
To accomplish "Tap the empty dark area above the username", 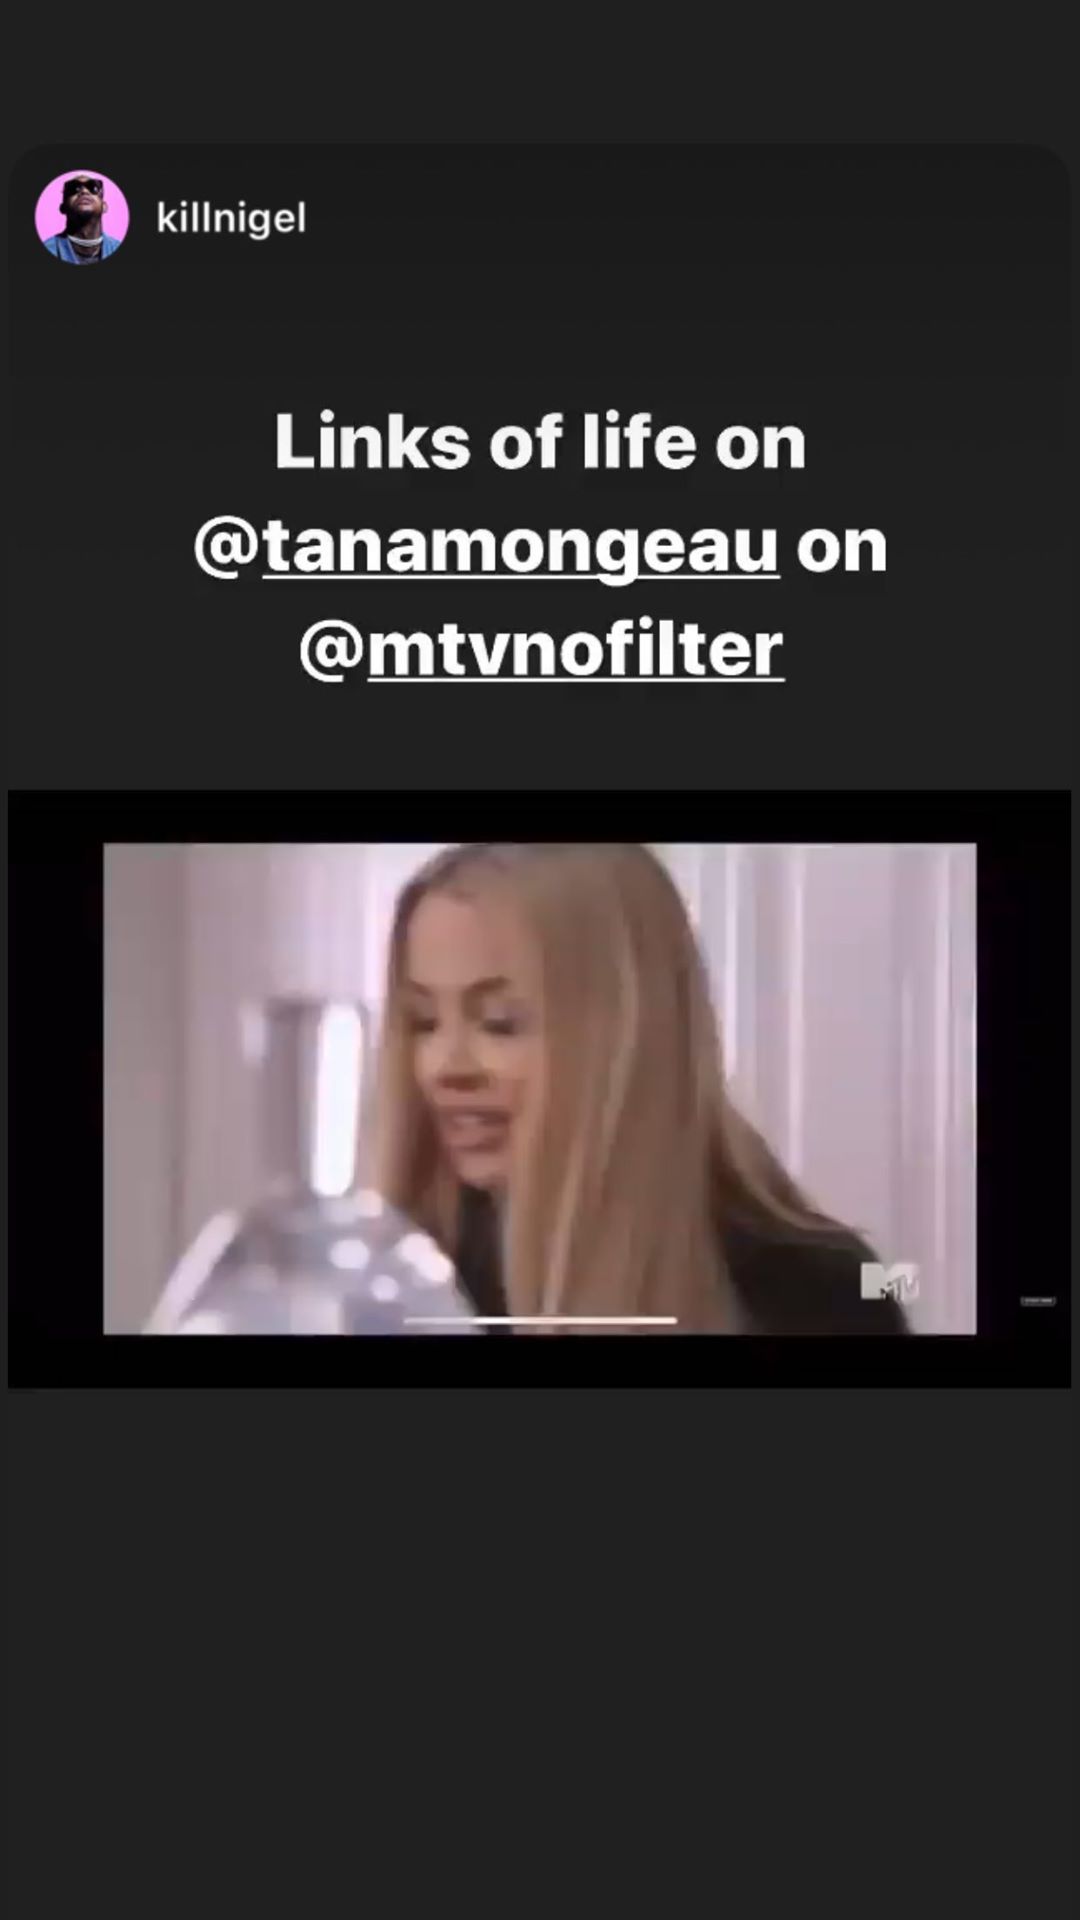I will coord(540,70).
